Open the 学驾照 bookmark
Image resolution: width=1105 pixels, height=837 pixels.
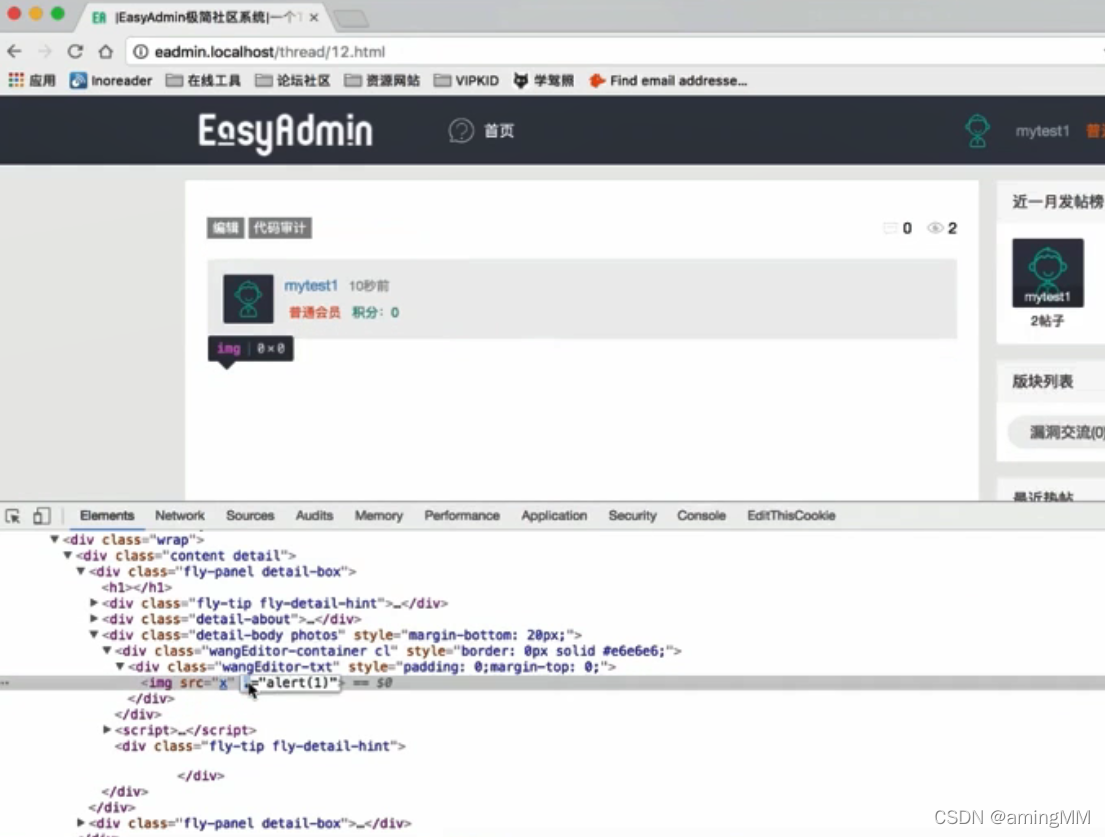543,80
